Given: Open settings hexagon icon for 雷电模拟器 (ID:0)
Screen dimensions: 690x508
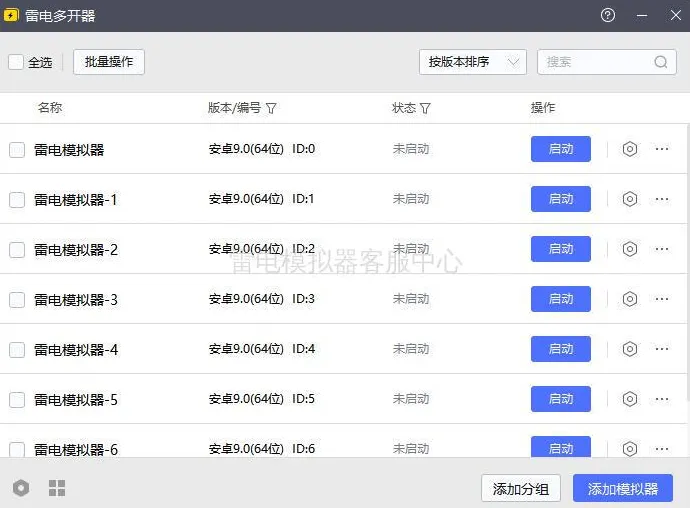Looking at the screenshot, I should [x=630, y=149].
